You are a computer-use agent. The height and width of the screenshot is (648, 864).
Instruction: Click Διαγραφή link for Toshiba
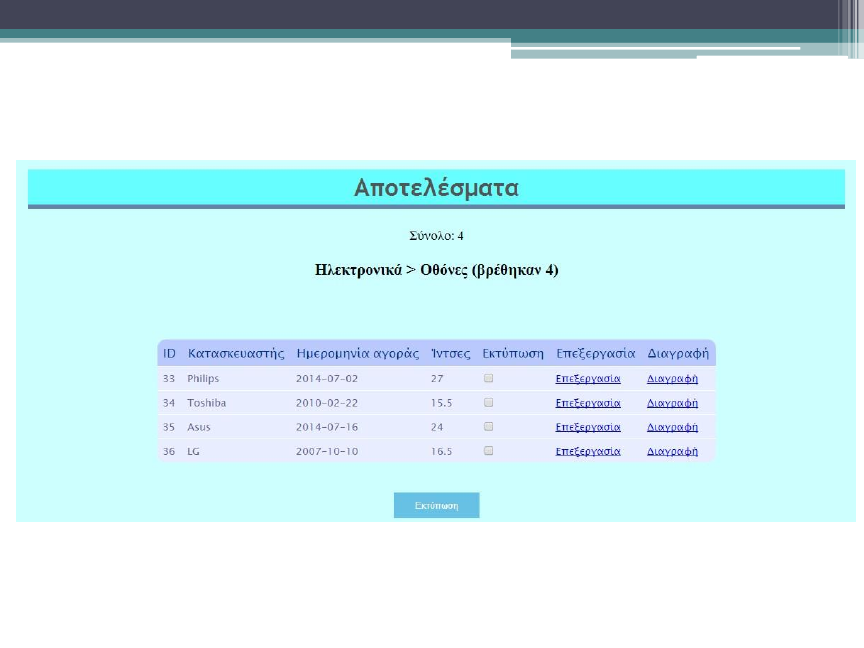tap(672, 403)
